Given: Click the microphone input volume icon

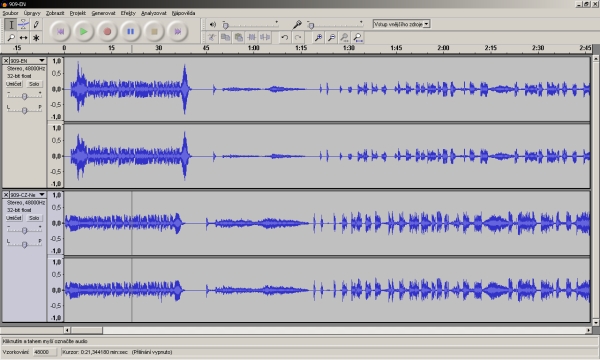Looking at the screenshot, I should [297, 24].
